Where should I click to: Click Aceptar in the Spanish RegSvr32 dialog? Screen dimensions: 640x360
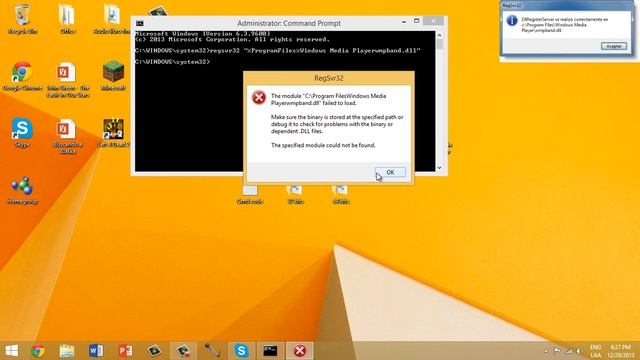[x=613, y=46]
